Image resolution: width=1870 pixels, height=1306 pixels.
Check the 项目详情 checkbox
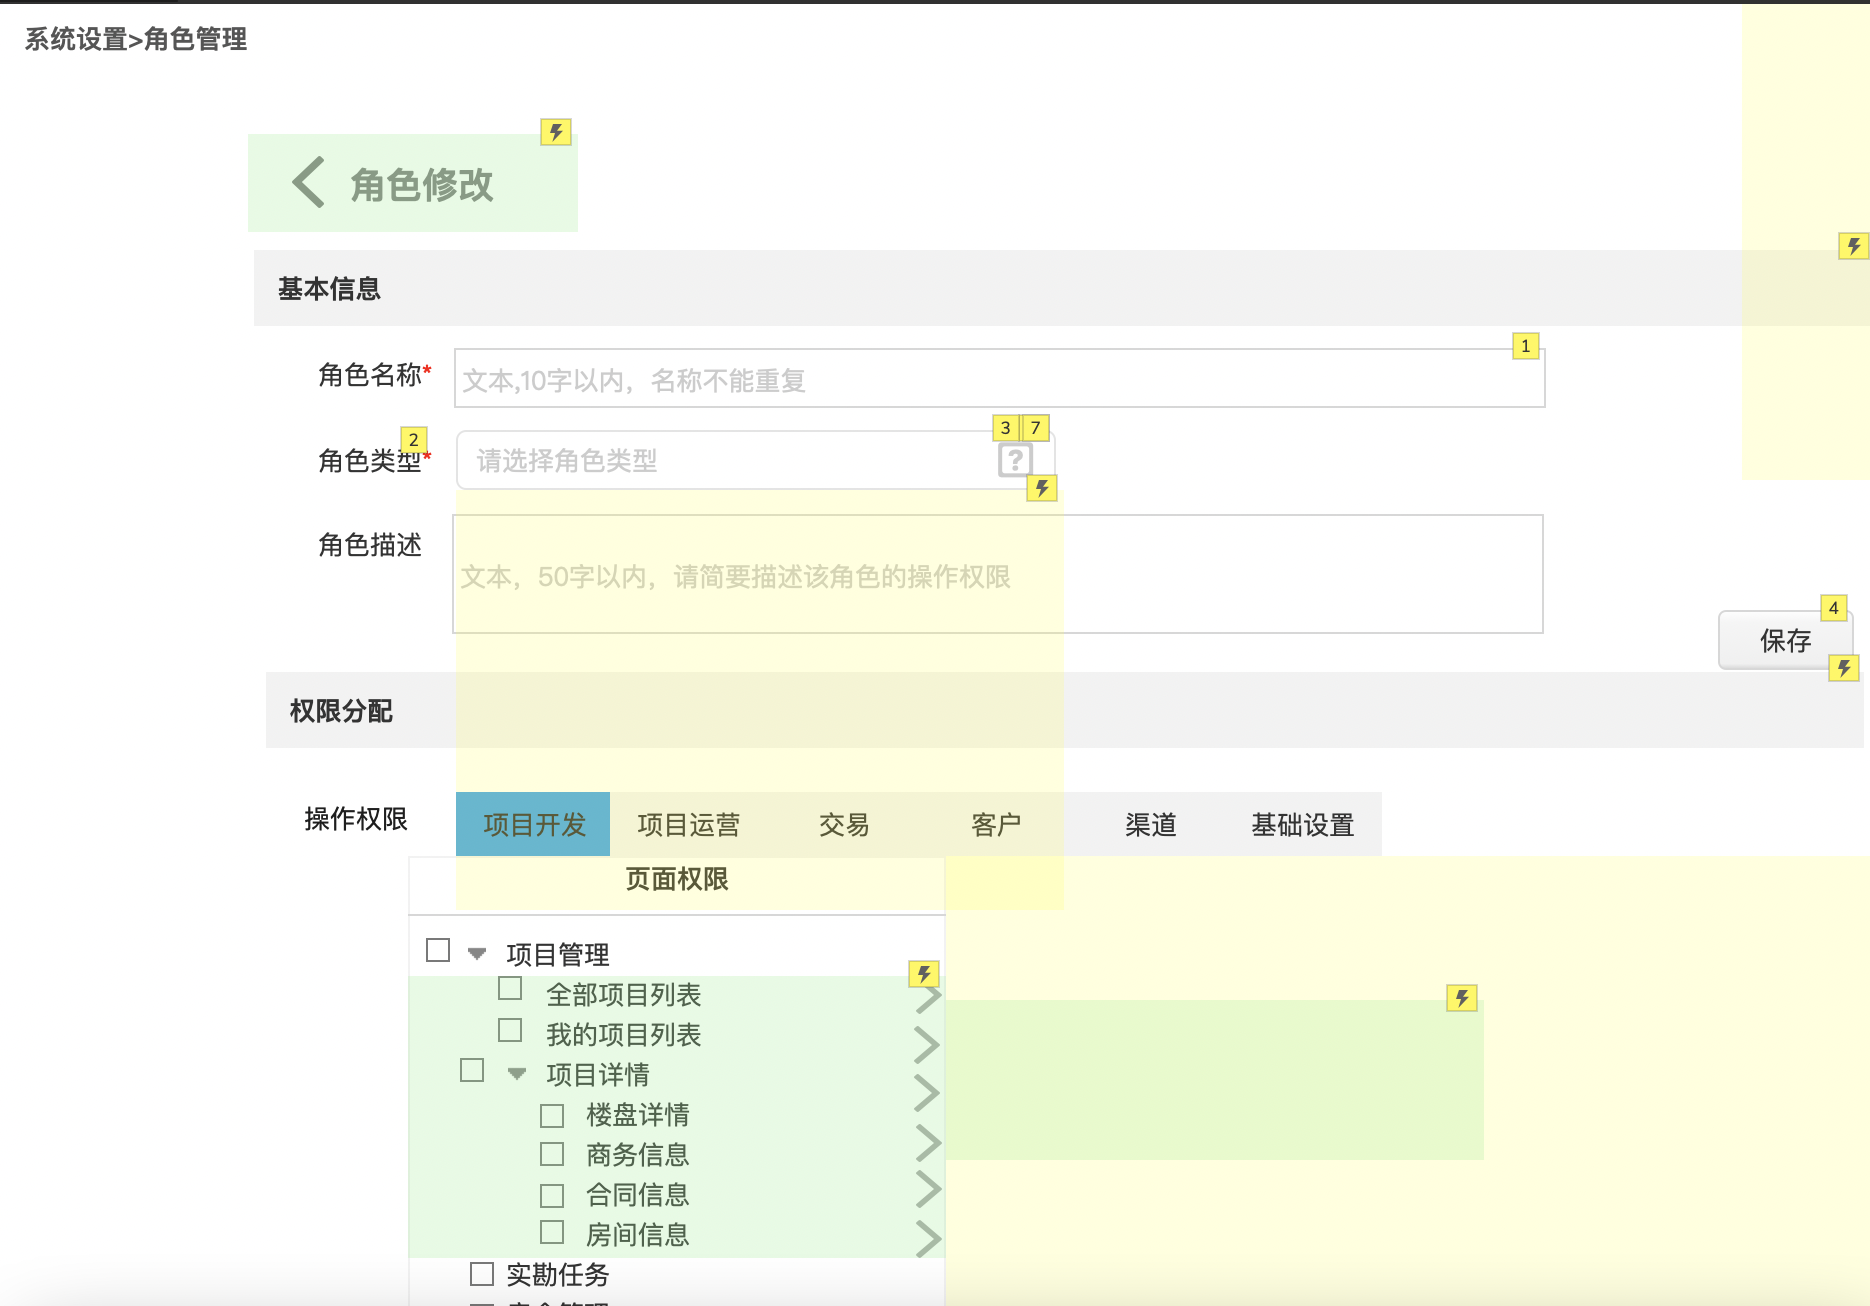[x=472, y=1070]
